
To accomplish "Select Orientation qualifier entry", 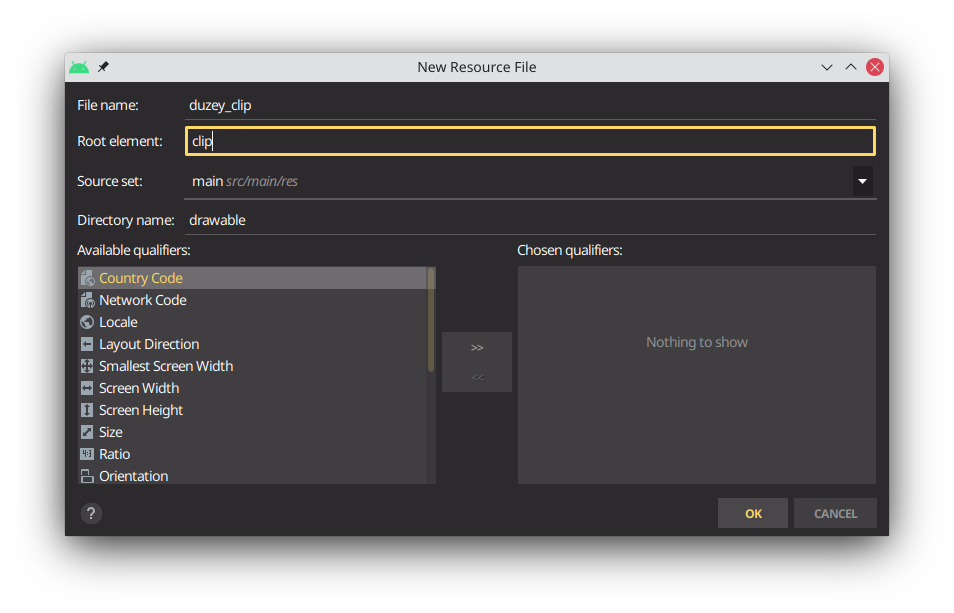I will pos(253,476).
